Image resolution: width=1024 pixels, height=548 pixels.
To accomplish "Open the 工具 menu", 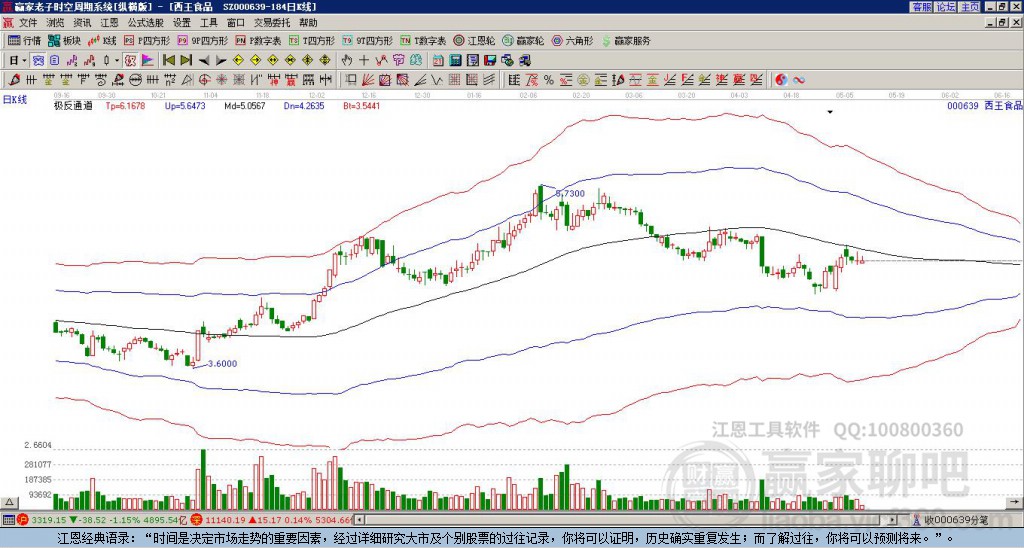I will pyautogui.click(x=208, y=23).
